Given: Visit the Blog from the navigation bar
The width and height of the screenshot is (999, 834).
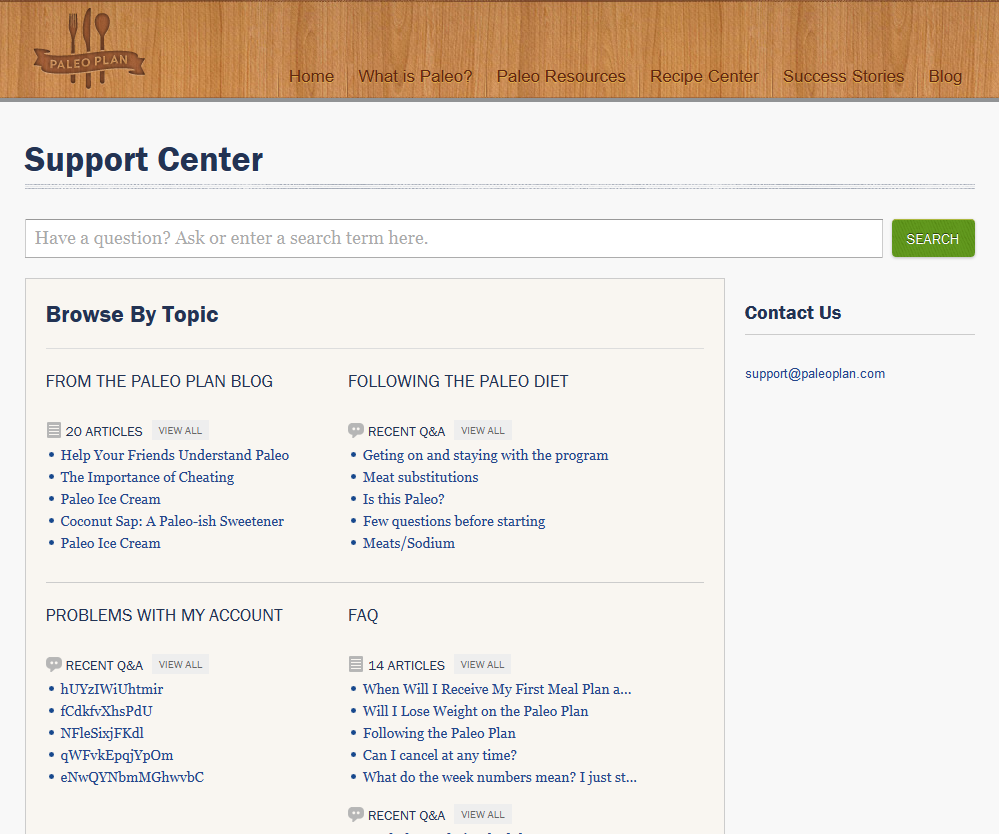Looking at the screenshot, I should 945,76.
